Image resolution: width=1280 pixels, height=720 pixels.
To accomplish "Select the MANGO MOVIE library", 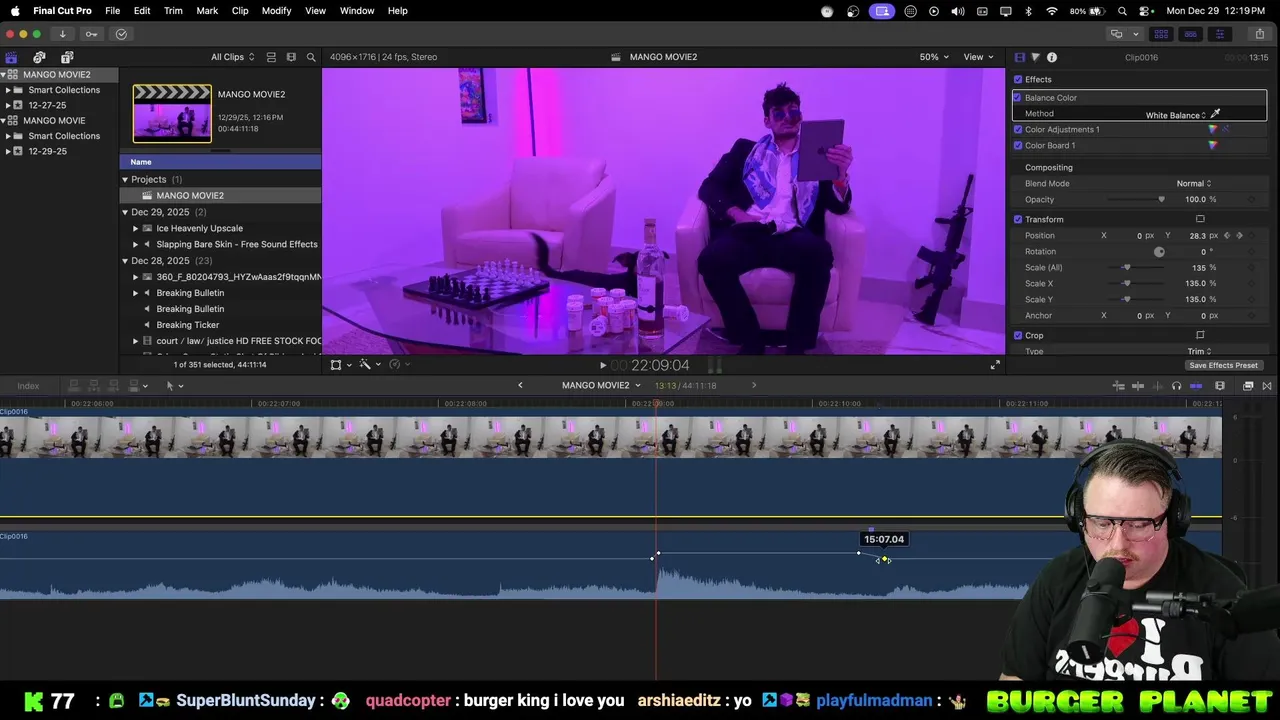I will point(54,120).
